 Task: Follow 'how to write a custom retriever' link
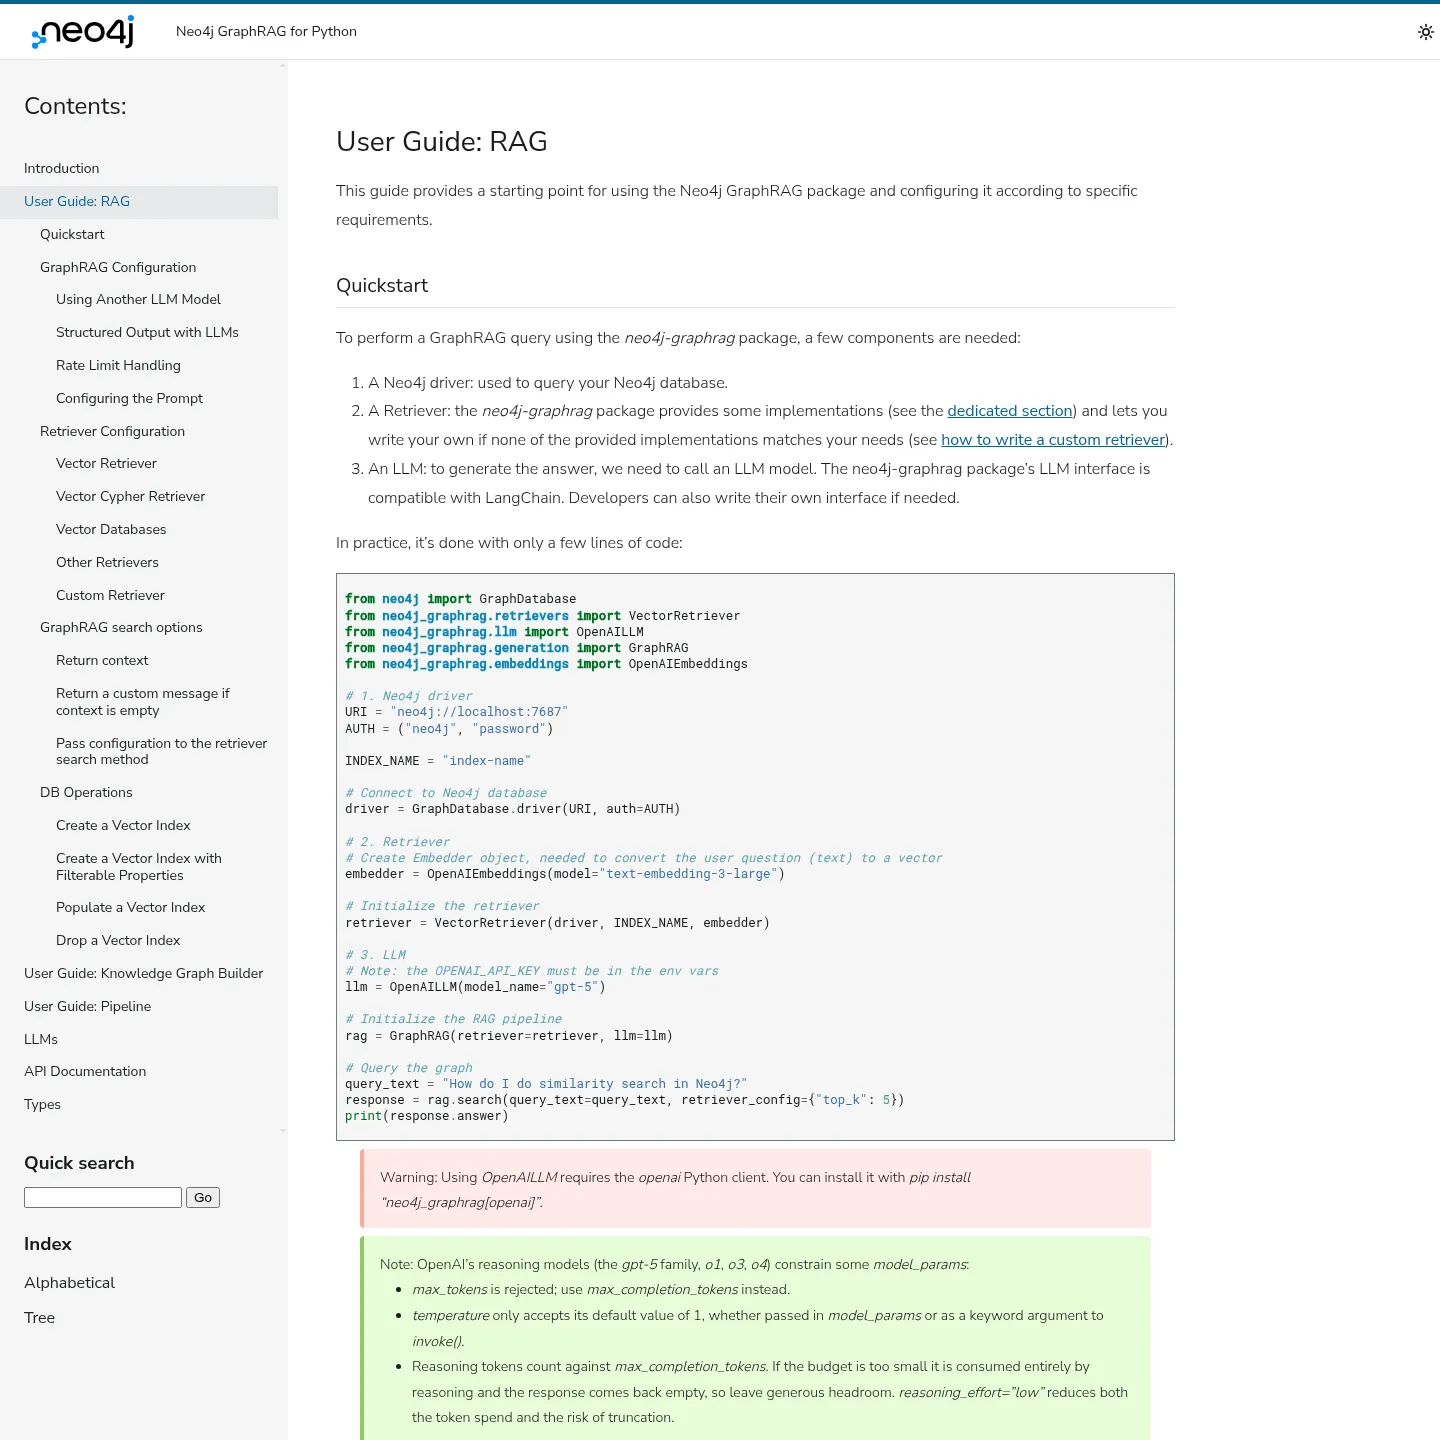(x=1053, y=440)
